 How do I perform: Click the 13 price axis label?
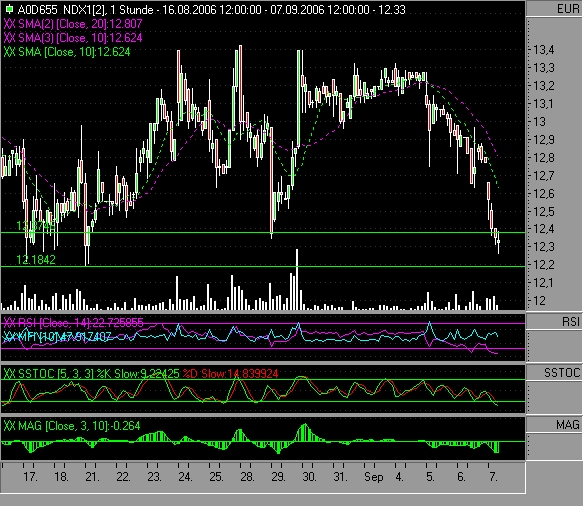pos(539,122)
